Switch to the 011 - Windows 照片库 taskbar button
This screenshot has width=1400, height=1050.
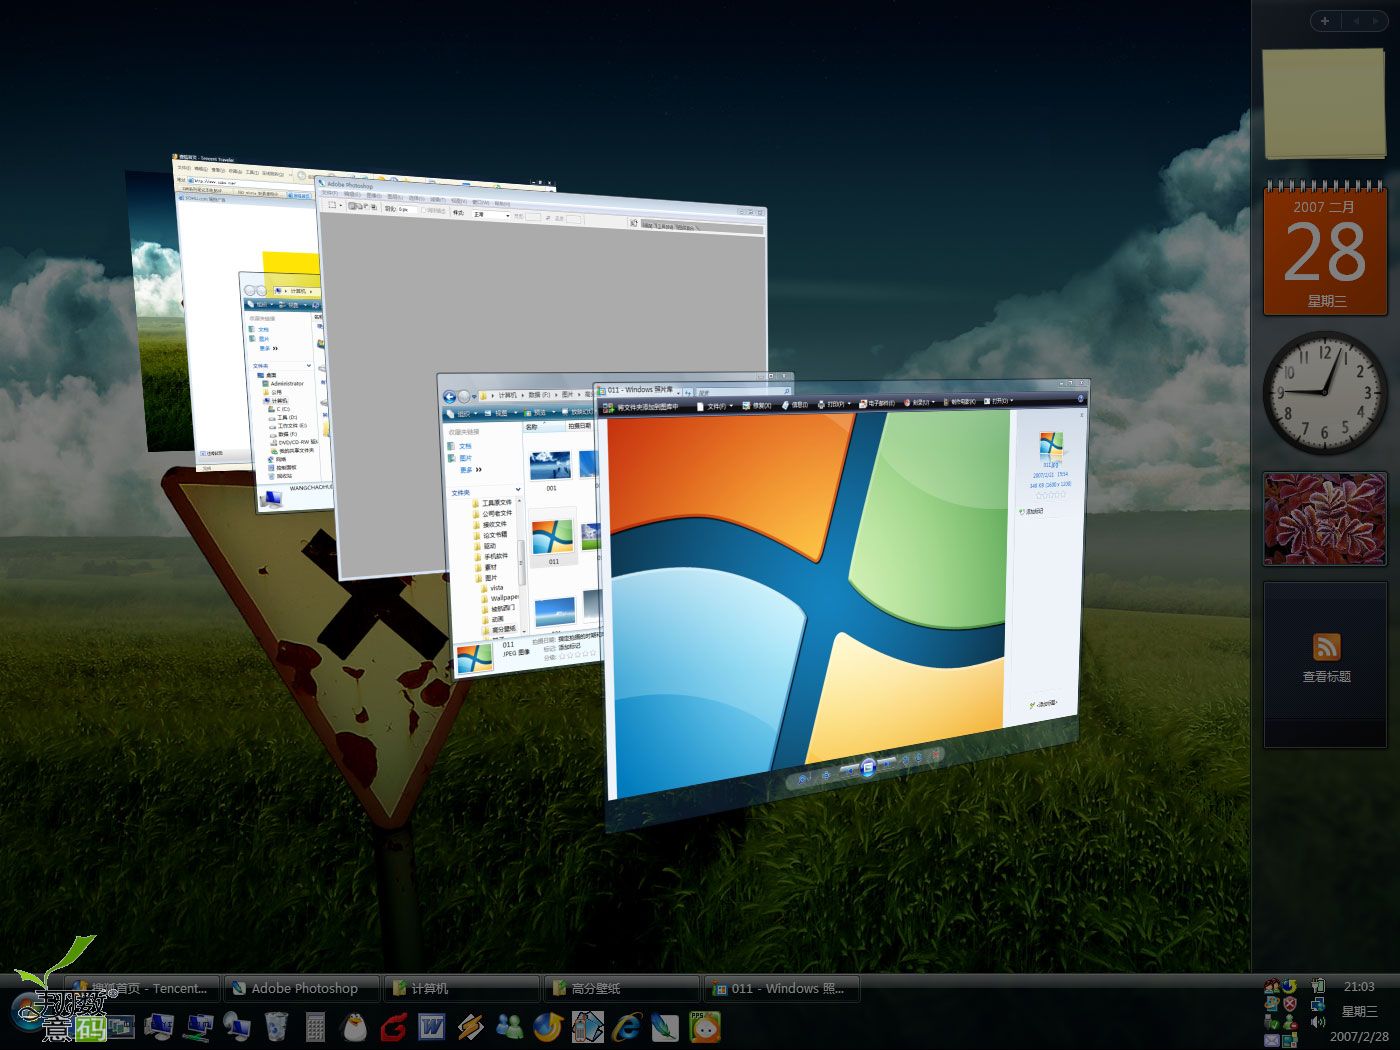pyautogui.click(x=782, y=989)
